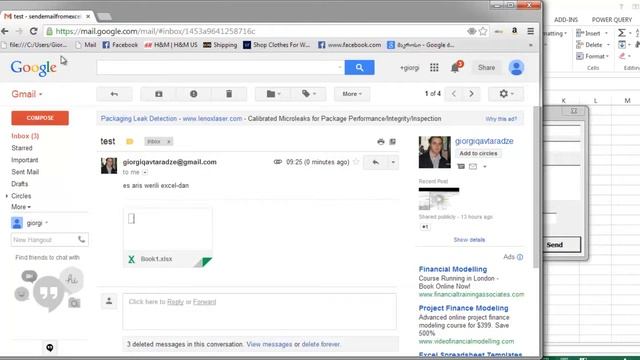Open the Google apps grid
Image resolution: width=640 pixels, height=360 pixels.
click(434, 68)
